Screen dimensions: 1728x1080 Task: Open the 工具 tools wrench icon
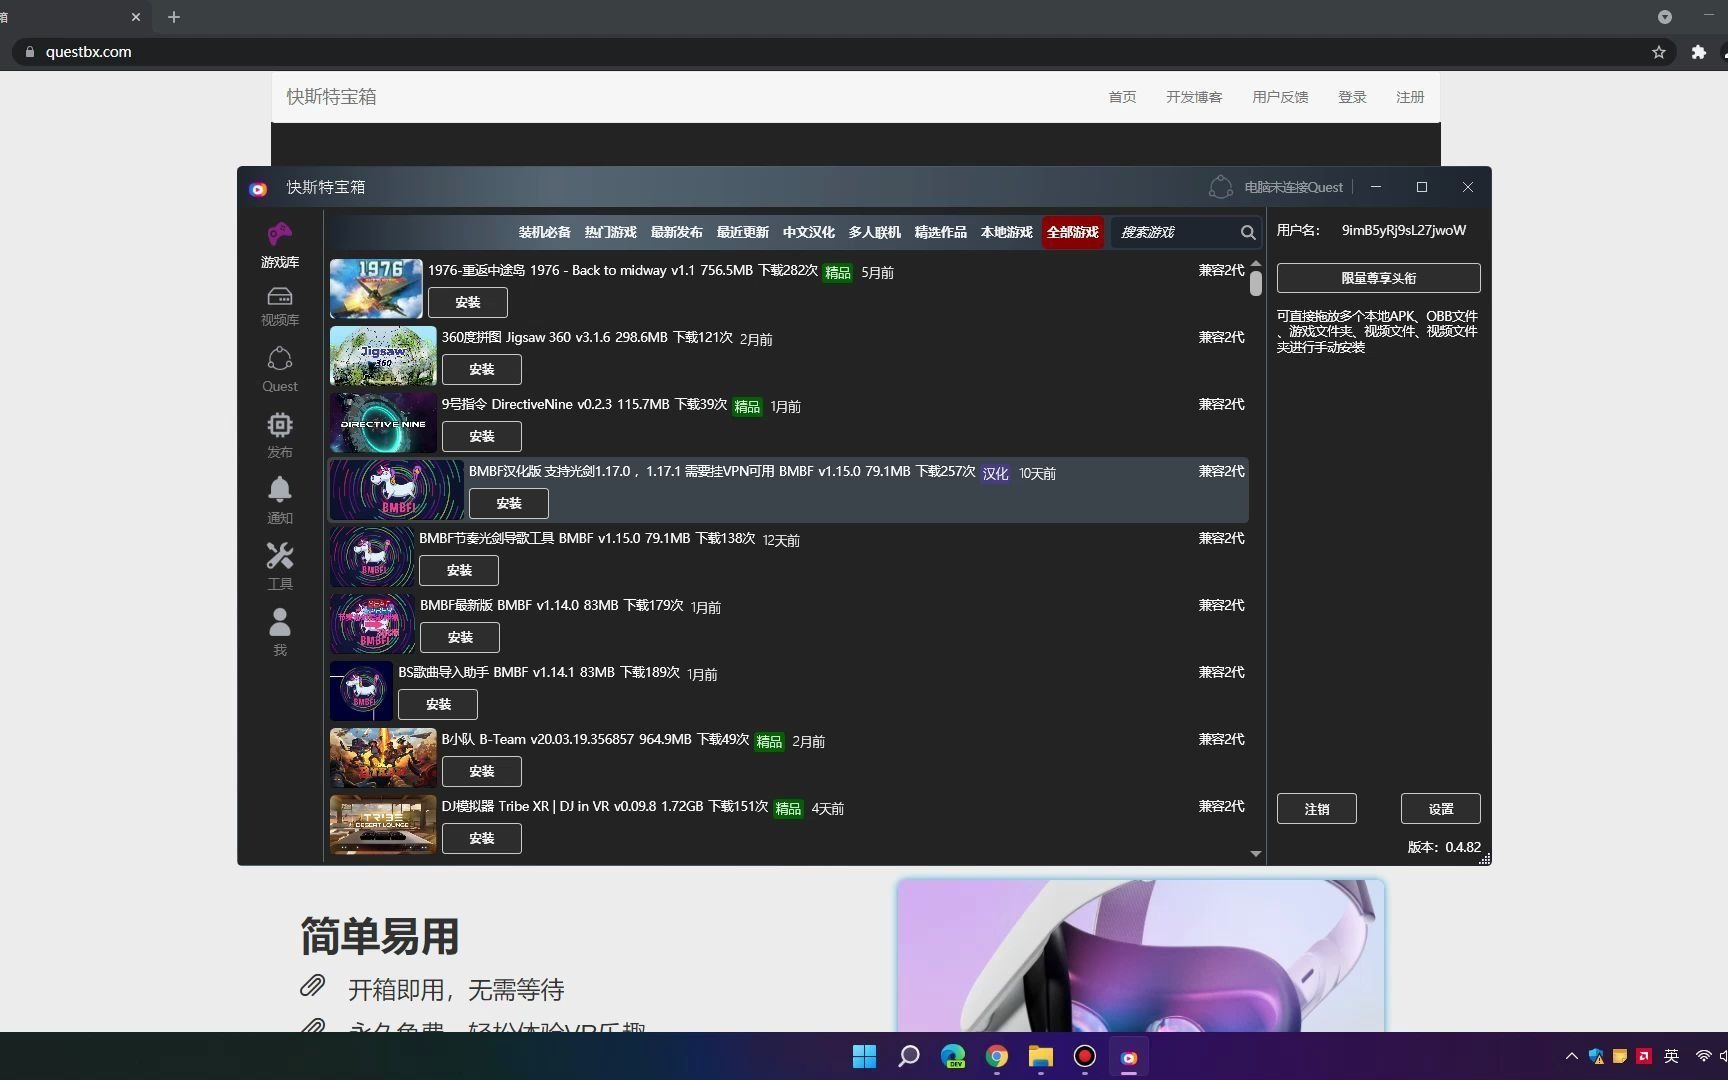pos(280,555)
